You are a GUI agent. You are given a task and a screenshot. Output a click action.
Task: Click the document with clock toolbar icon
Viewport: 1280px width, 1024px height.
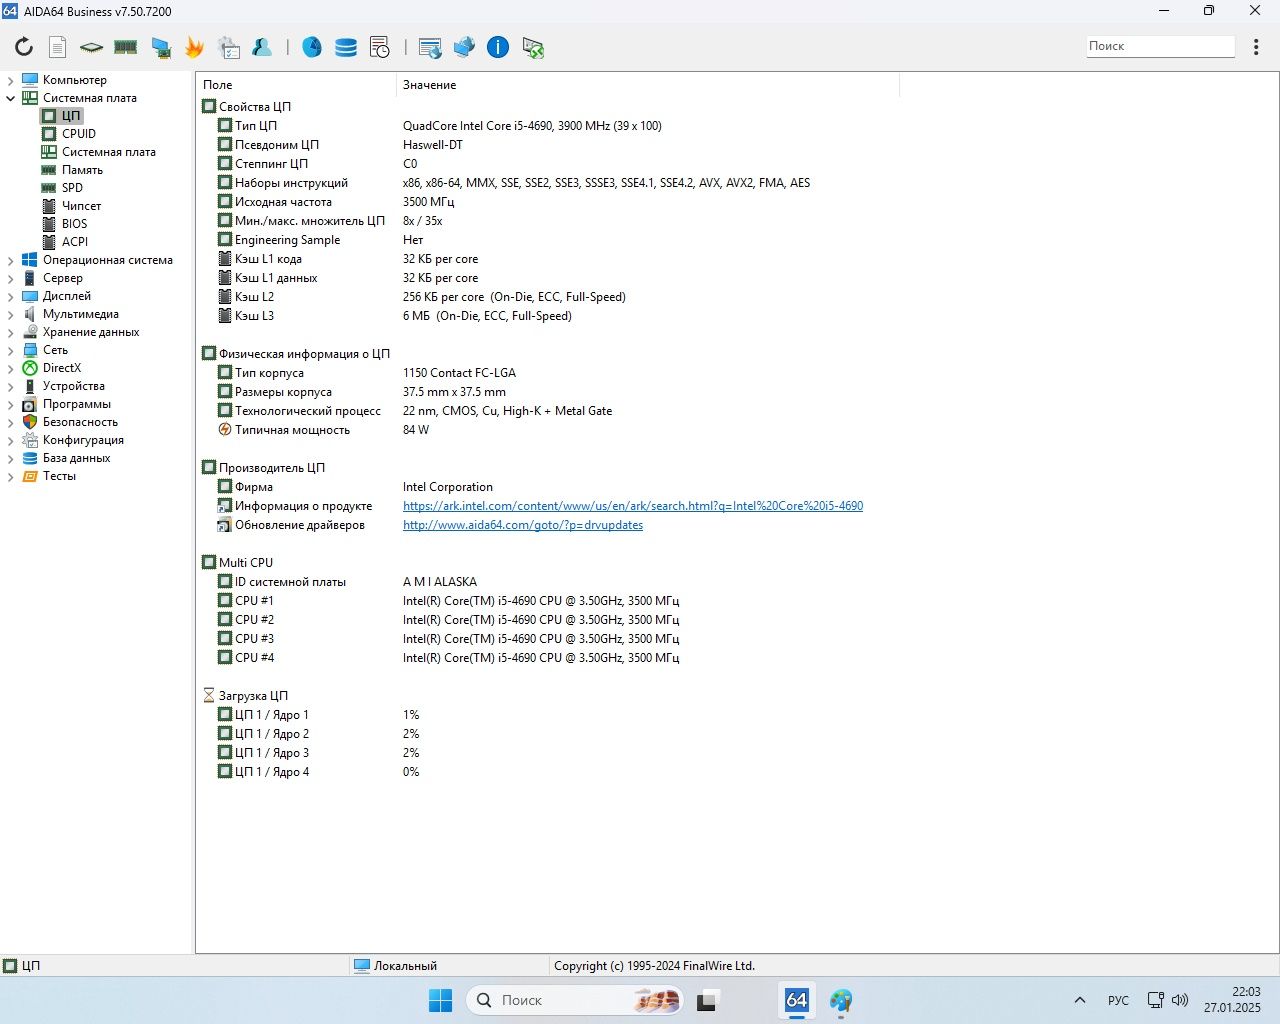[380, 47]
